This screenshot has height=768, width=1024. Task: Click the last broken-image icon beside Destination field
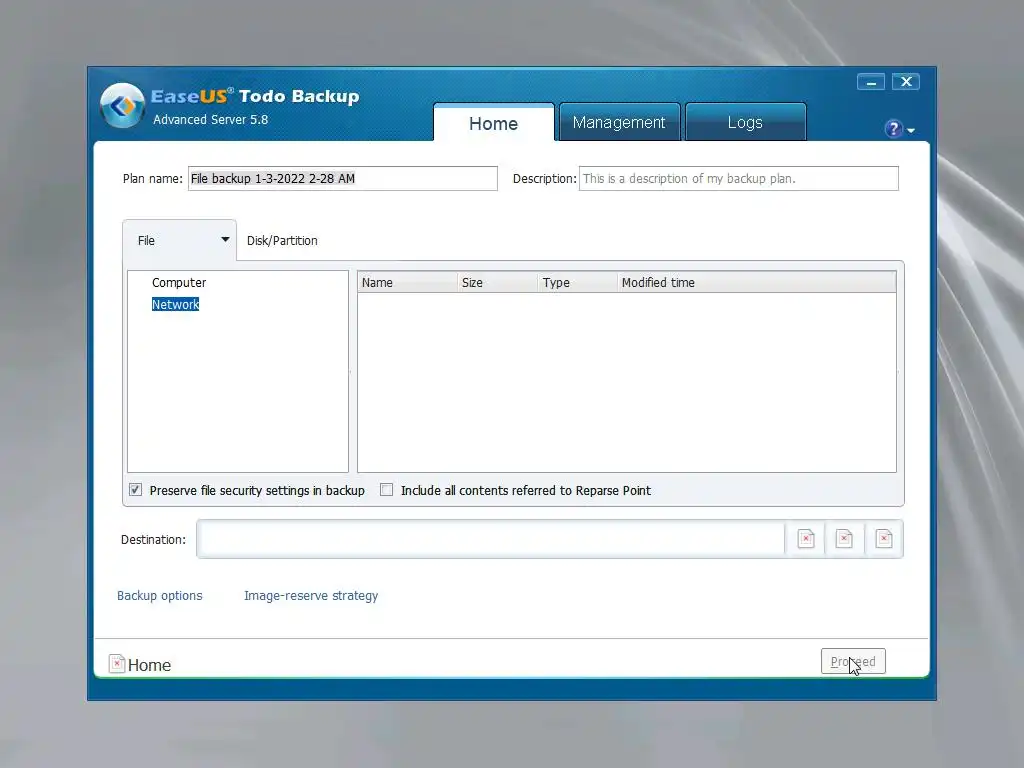pos(884,539)
